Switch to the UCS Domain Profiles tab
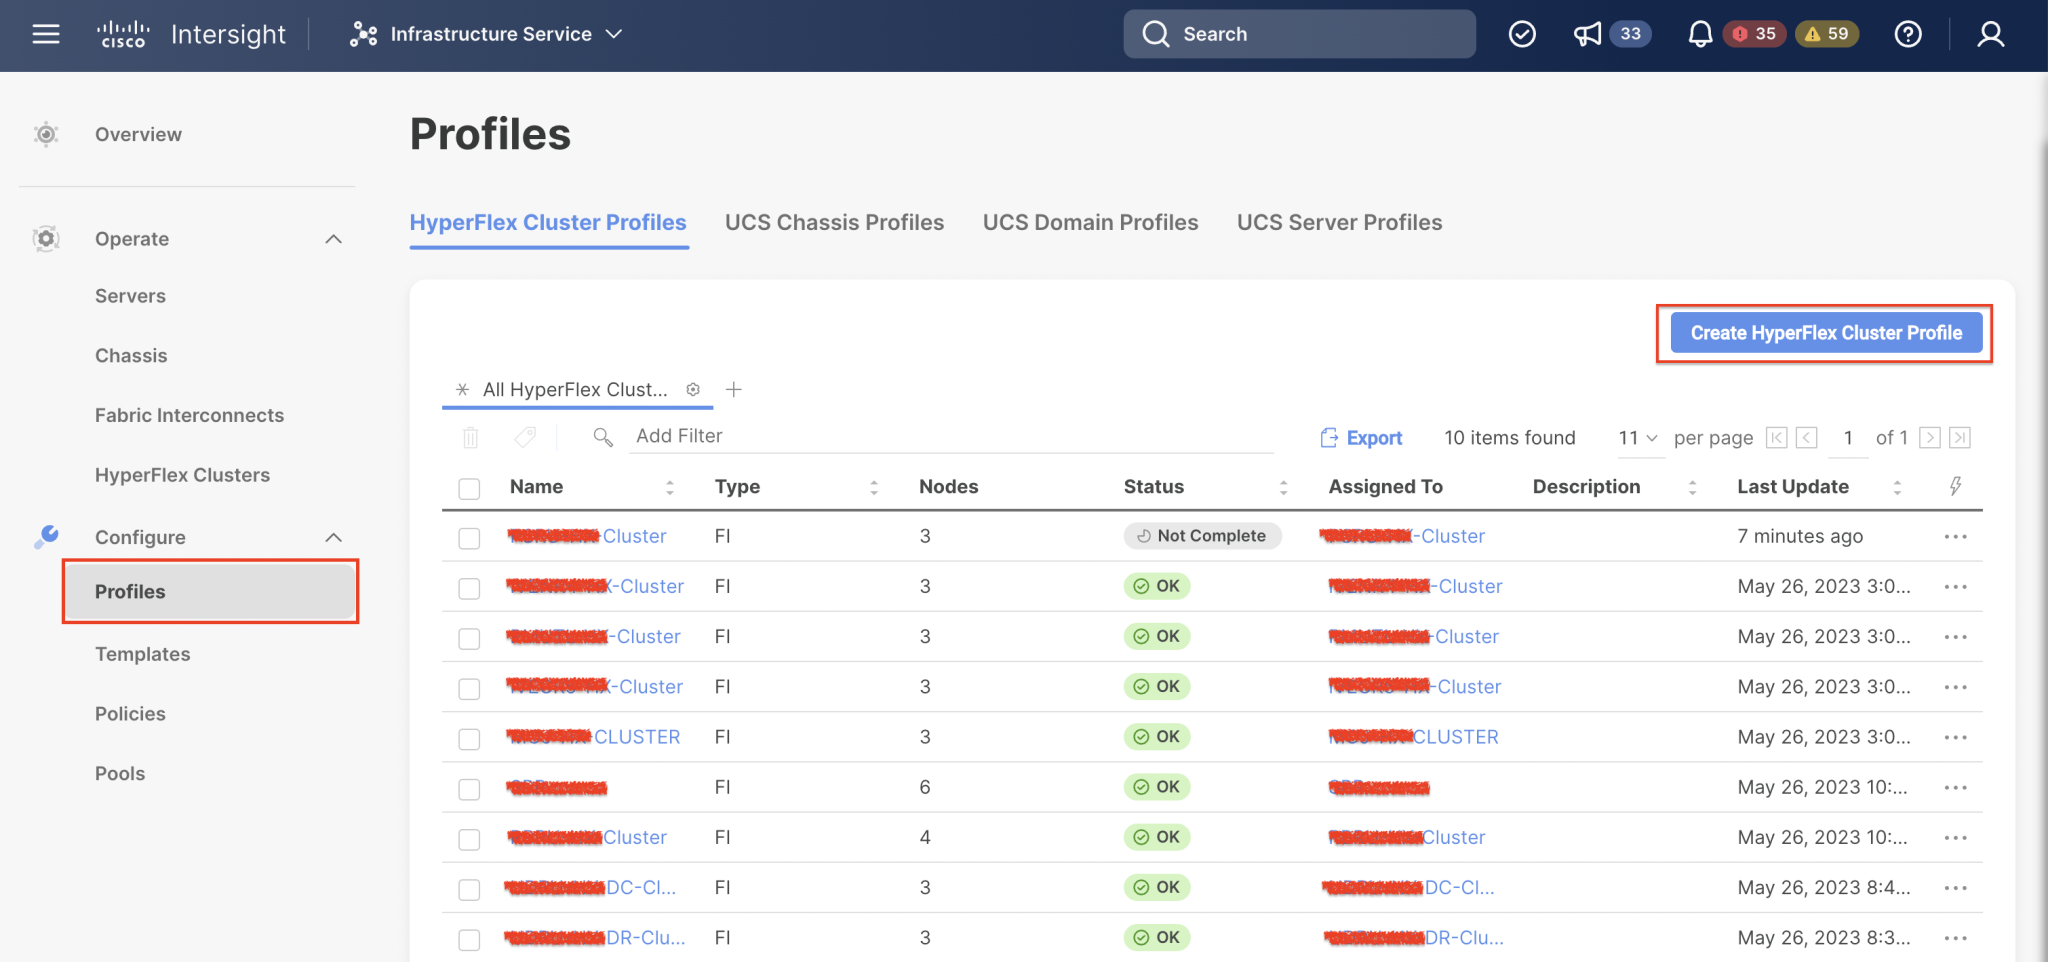This screenshot has height=962, width=2048. tap(1090, 222)
